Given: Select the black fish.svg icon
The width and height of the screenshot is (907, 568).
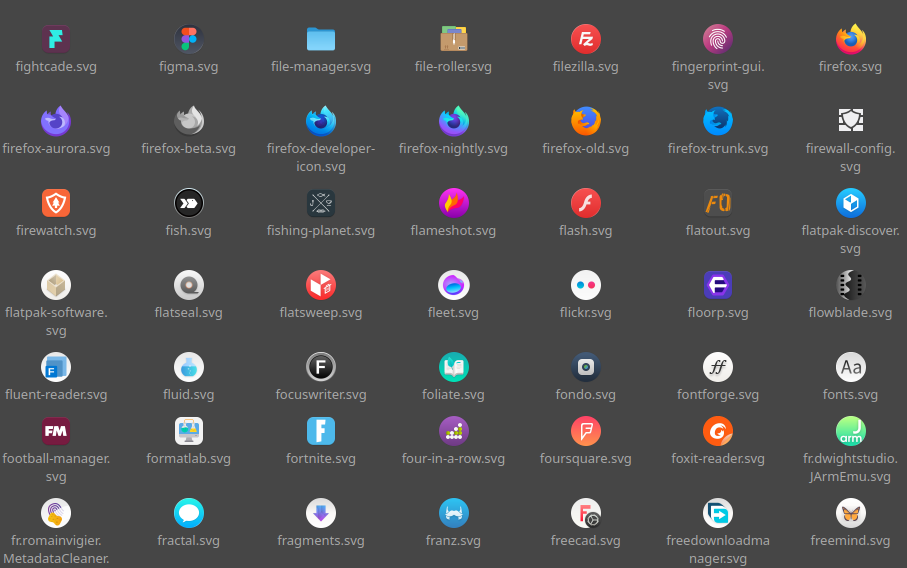Looking at the screenshot, I should [189, 203].
